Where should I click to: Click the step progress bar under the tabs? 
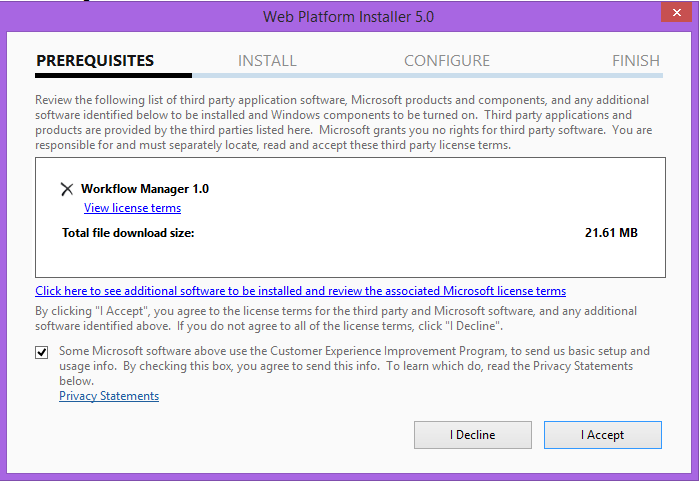[x=349, y=75]
